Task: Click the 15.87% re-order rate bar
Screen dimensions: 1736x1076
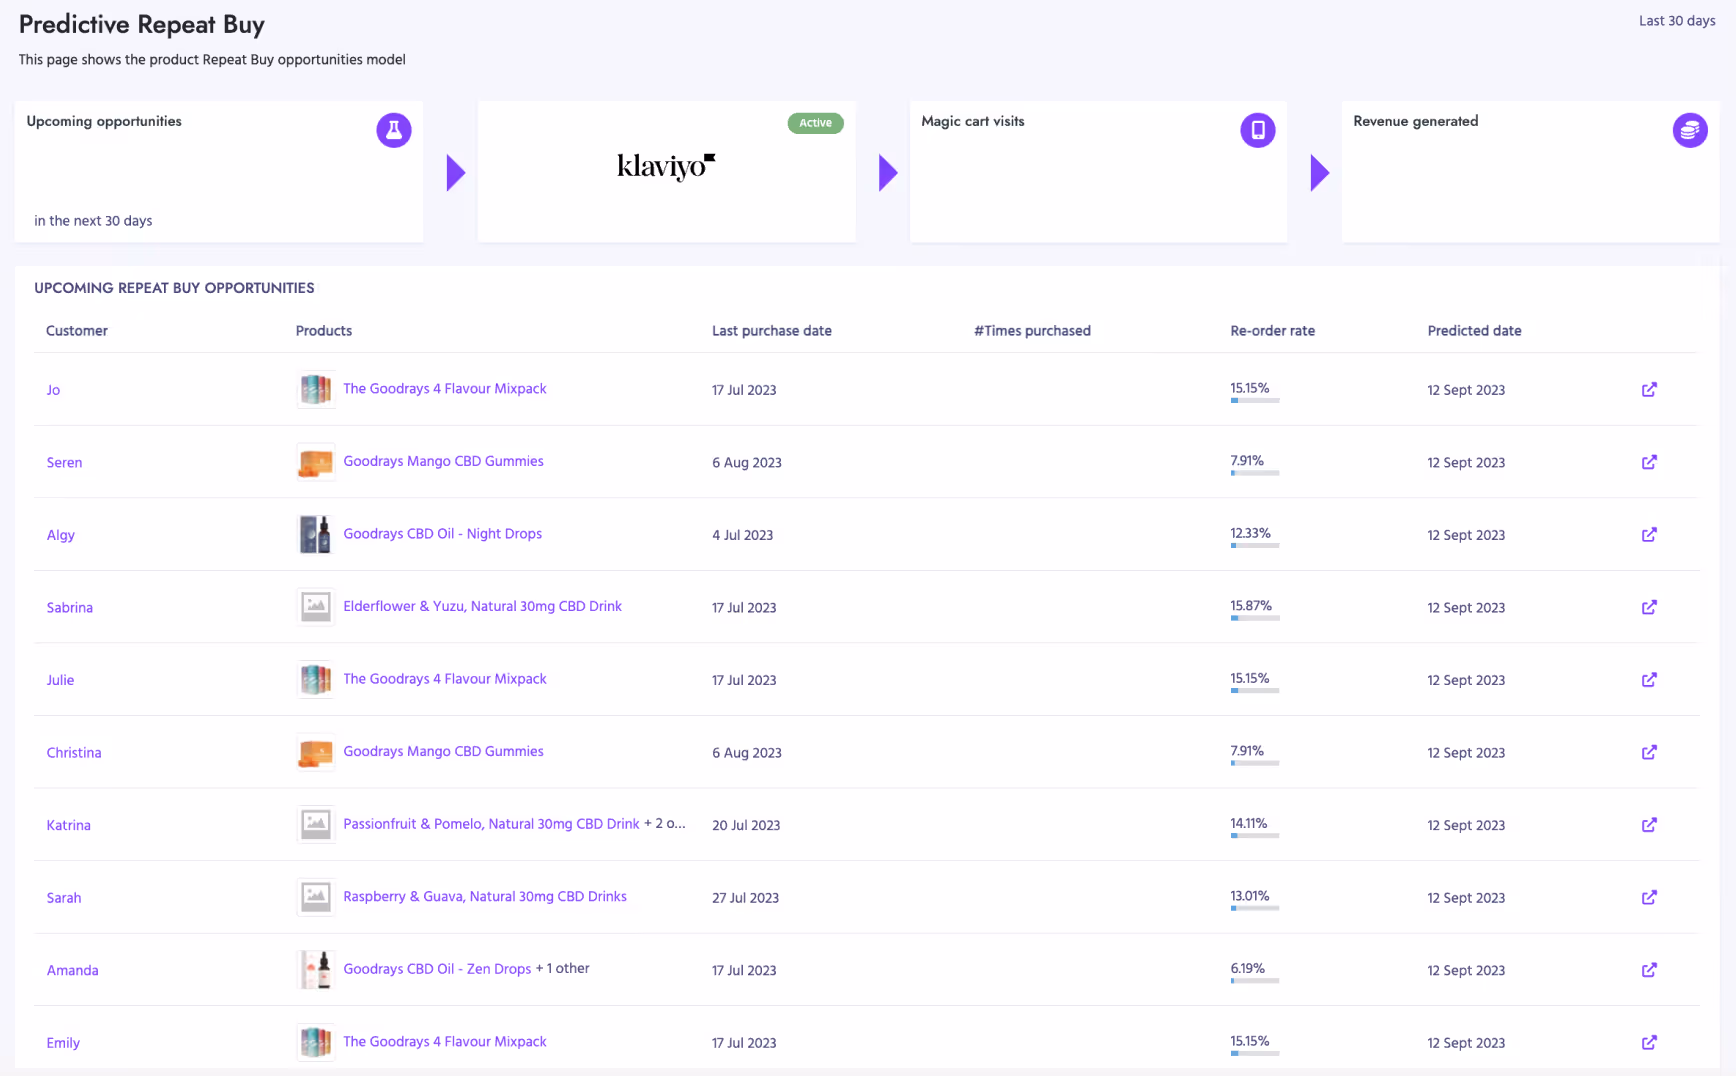Action: (1255, 618)
